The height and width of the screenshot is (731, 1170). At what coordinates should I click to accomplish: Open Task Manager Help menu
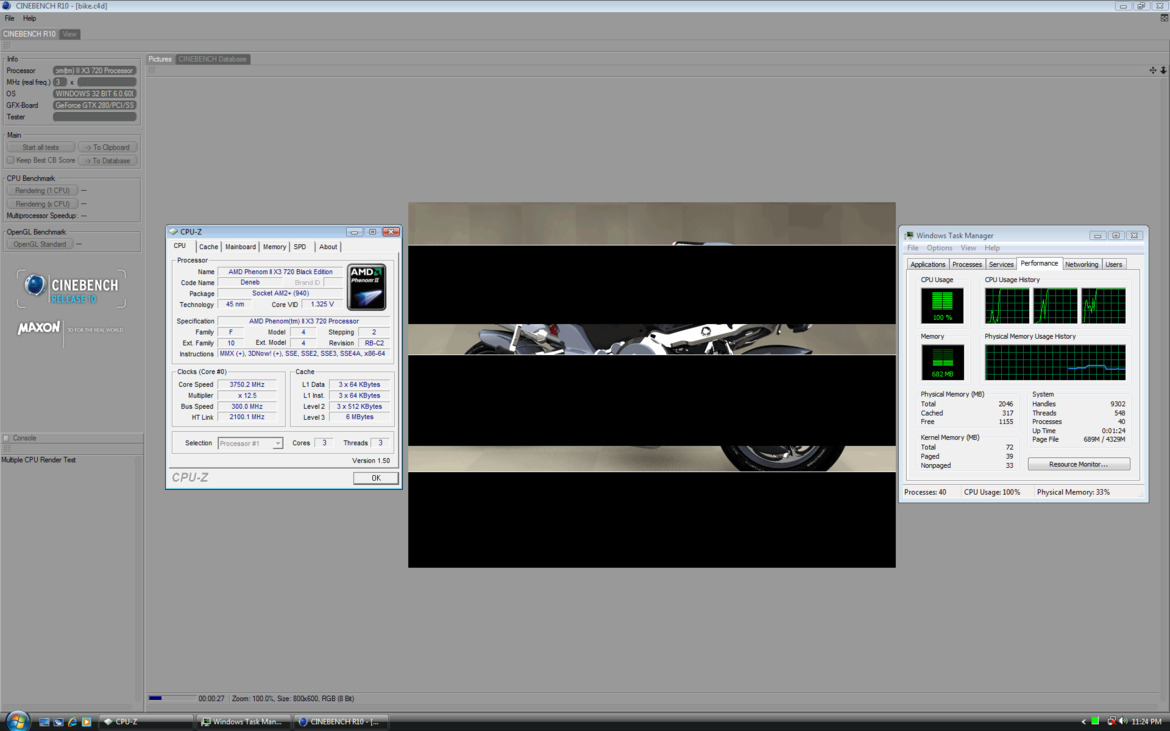pyautogui.click(x=992, y=248)
